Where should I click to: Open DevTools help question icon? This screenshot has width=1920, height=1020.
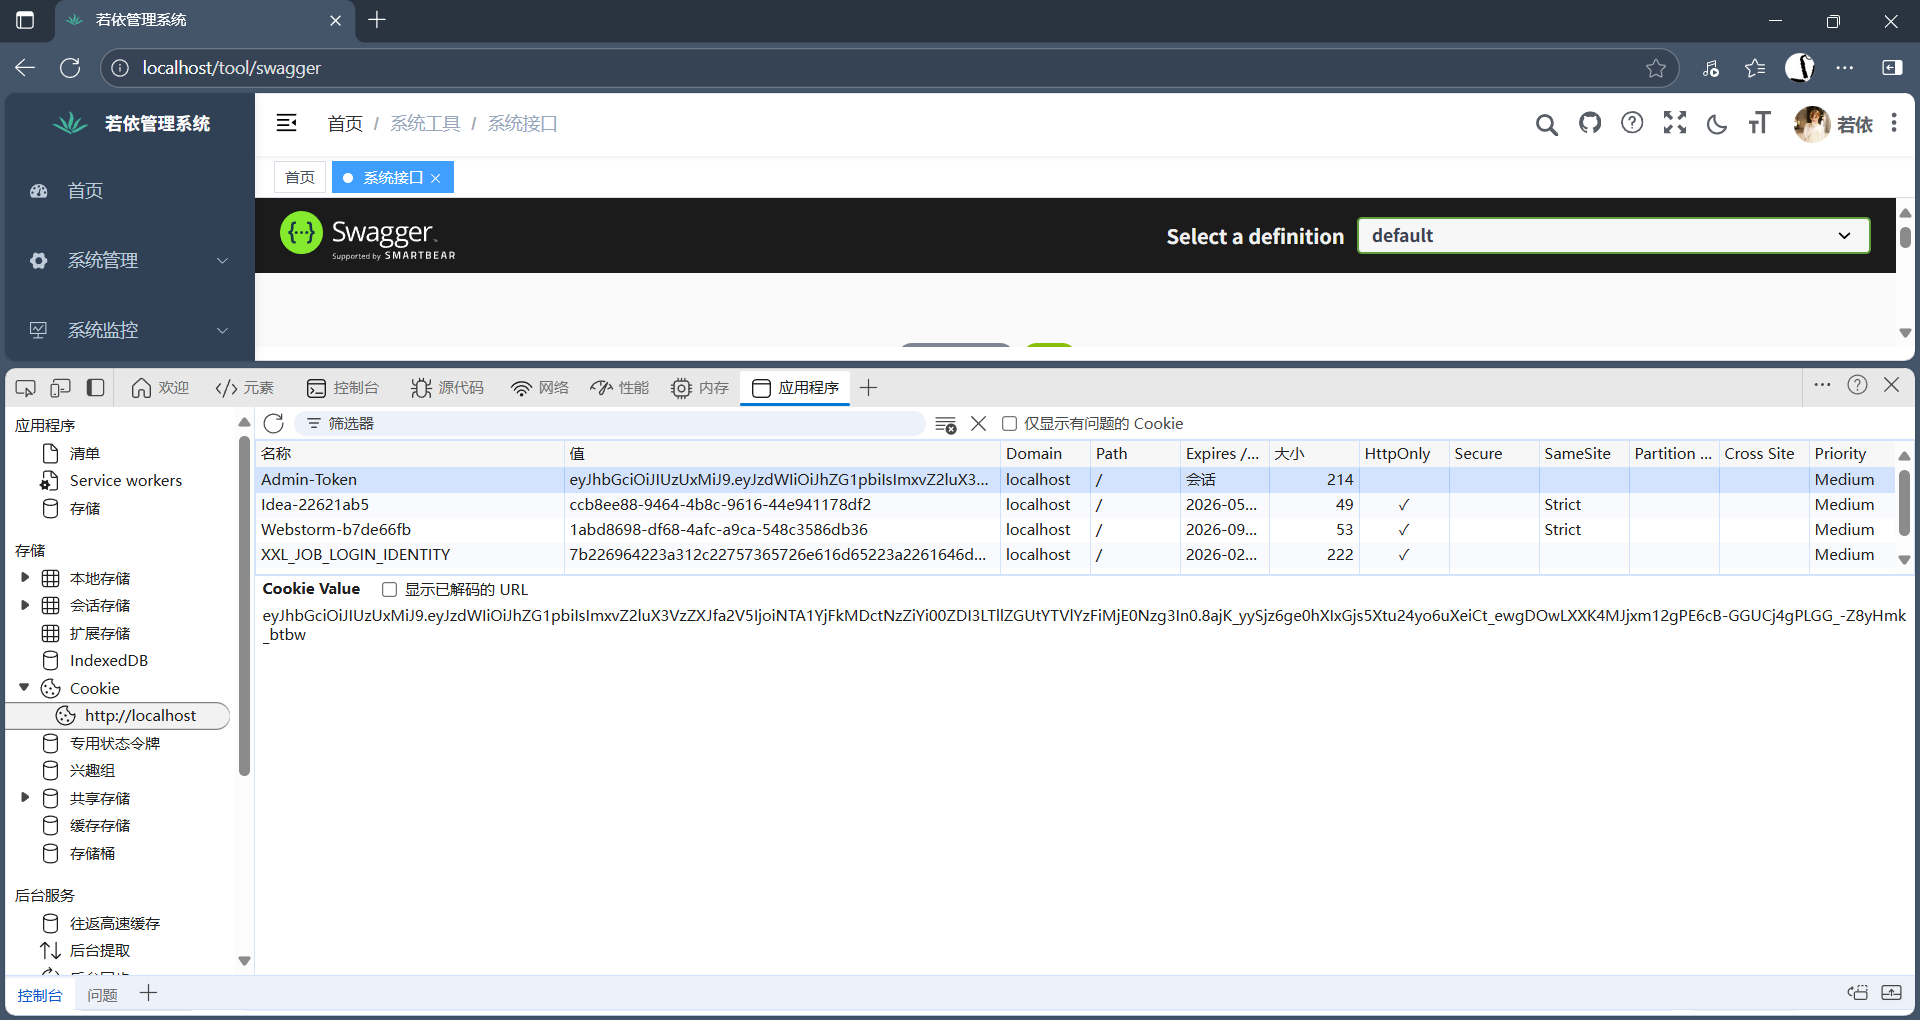tap(1857, 385)
